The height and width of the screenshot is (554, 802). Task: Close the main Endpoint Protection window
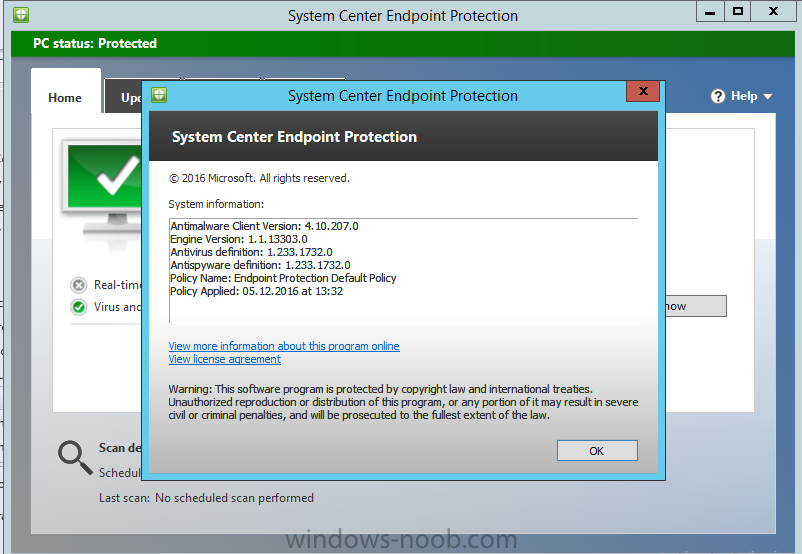point(773,12)
